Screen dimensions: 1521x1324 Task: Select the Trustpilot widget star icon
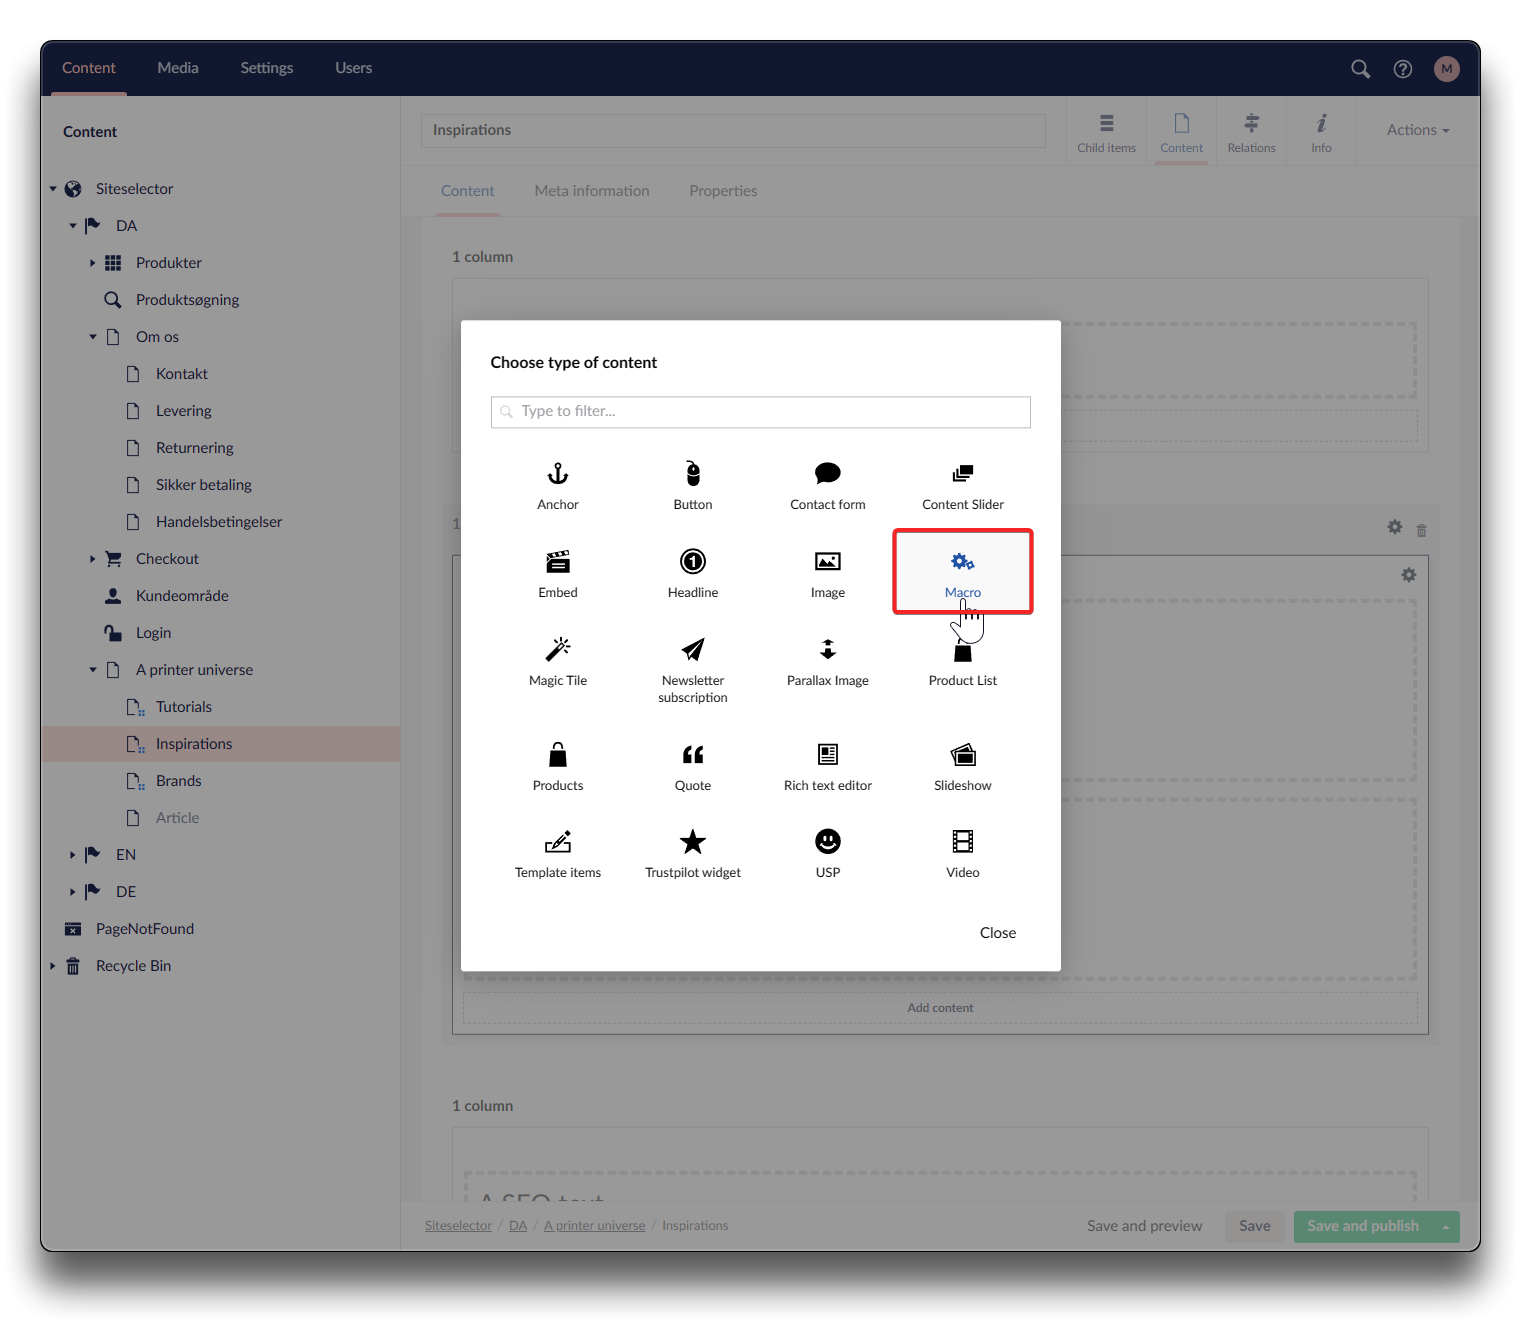(x=693, y=842)
